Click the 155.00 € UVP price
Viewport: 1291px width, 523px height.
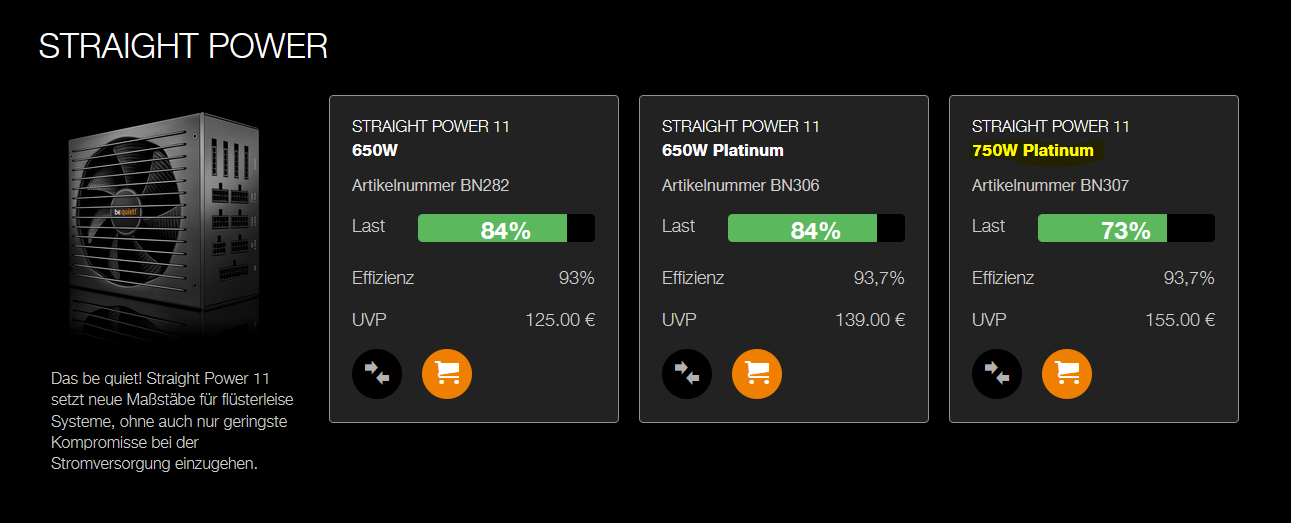[x=1179, y=321]
